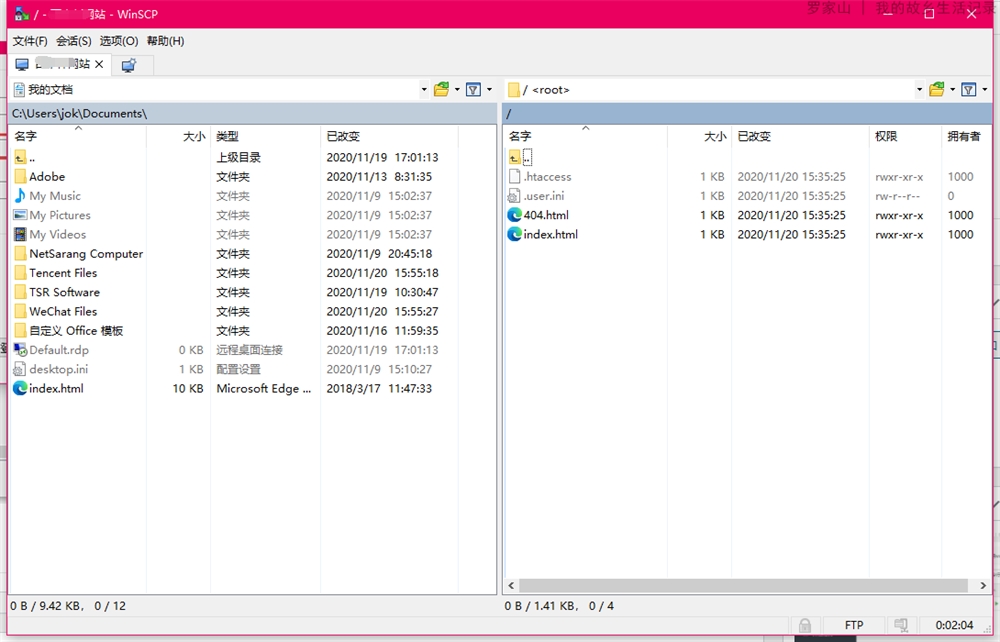Screen dimensions: 1000x642
Task: Select 自定义 Office 模板 folder icon
Action: point(20,330)
